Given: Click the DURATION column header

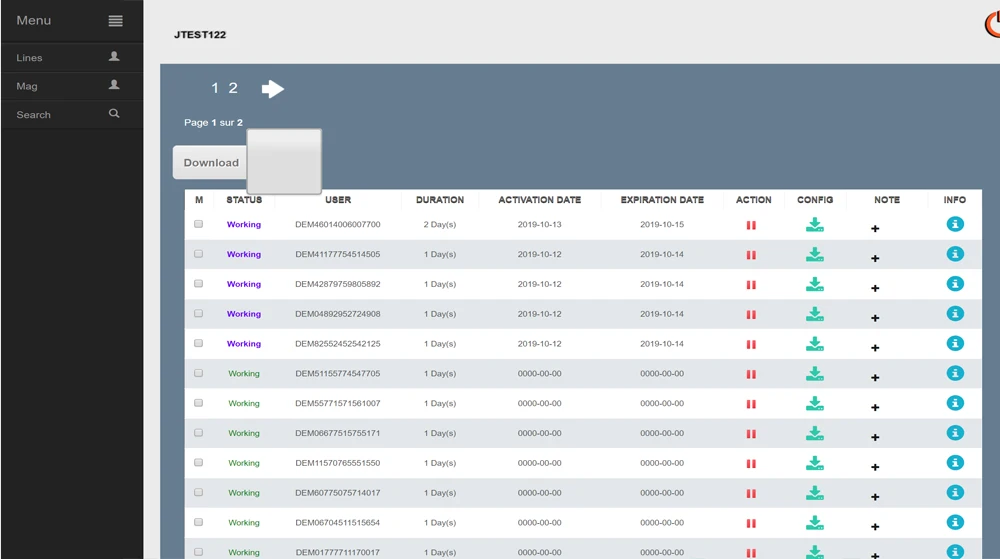Looking at the screenshot, I should coord(440,200).
